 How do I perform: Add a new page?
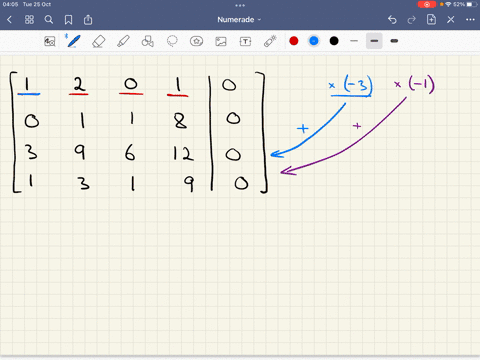point(431,20)
